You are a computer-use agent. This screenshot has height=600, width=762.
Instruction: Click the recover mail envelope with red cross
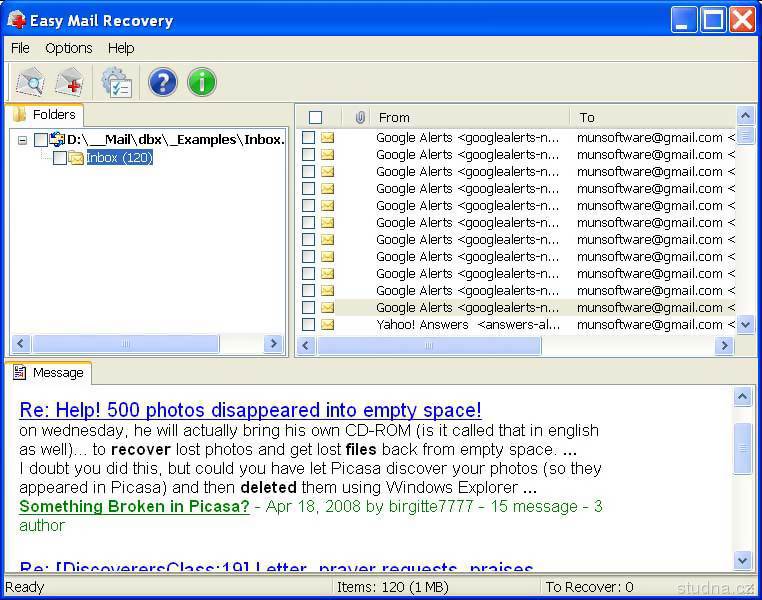click(x=69, y=82)
